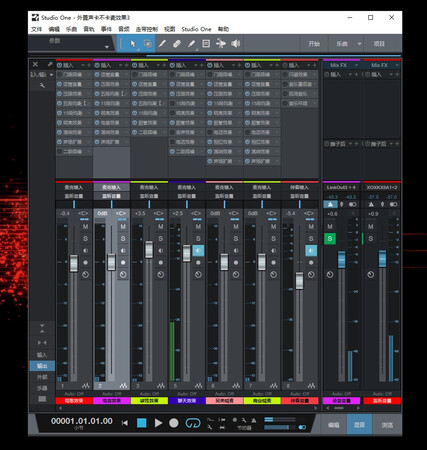Close the mixer panel with the X icon

[x=35, y=64]
